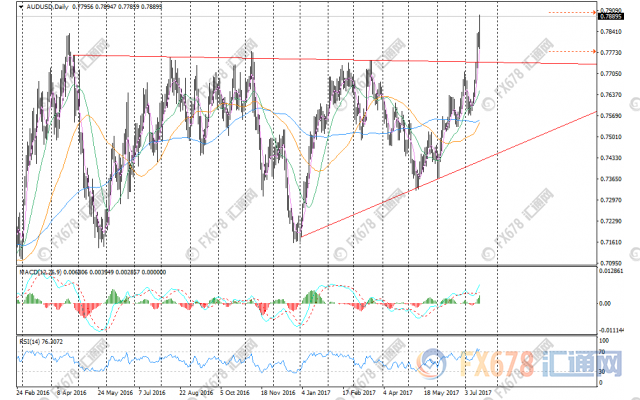Viewport: 640px width, 400px height.
Task: Select the RSI(14) indicator label
Action: (32, 340)
